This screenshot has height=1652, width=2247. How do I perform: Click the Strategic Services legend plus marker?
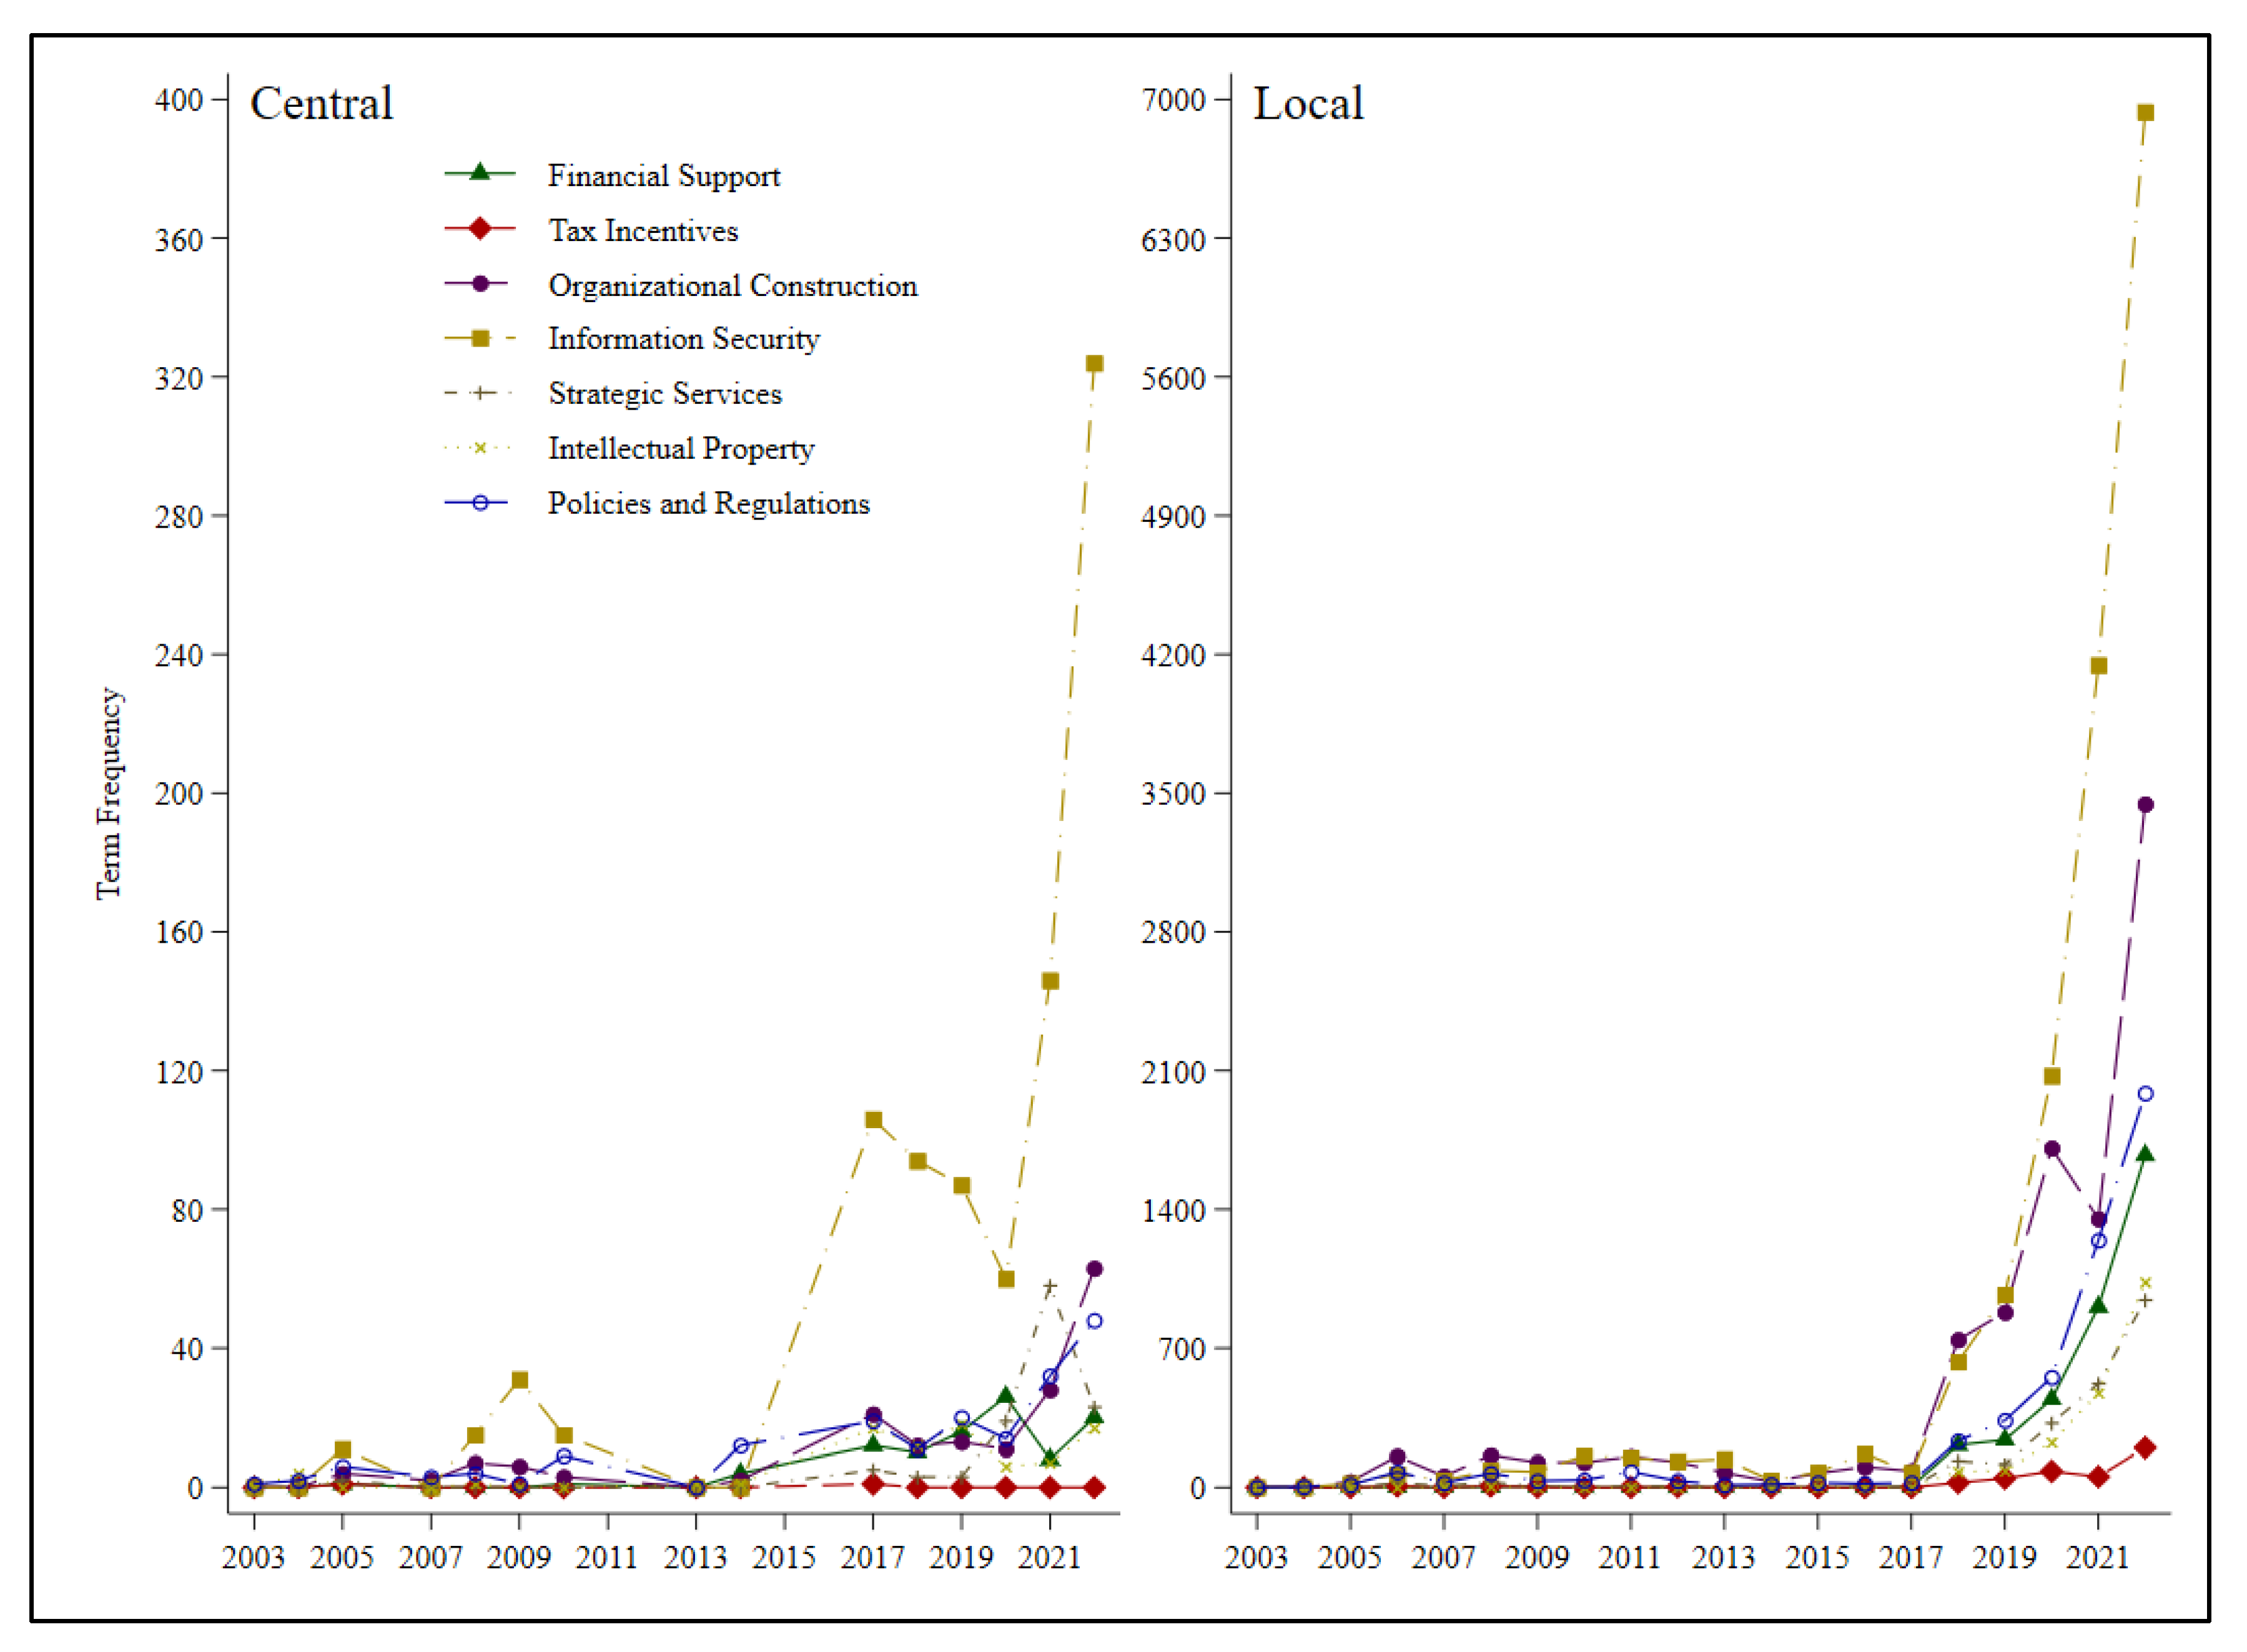click(480, 393)
